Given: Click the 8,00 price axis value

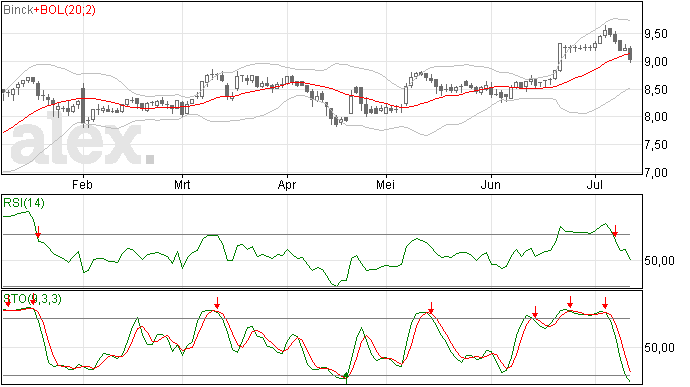Looking at the screenshot, I should click(656, 117).
